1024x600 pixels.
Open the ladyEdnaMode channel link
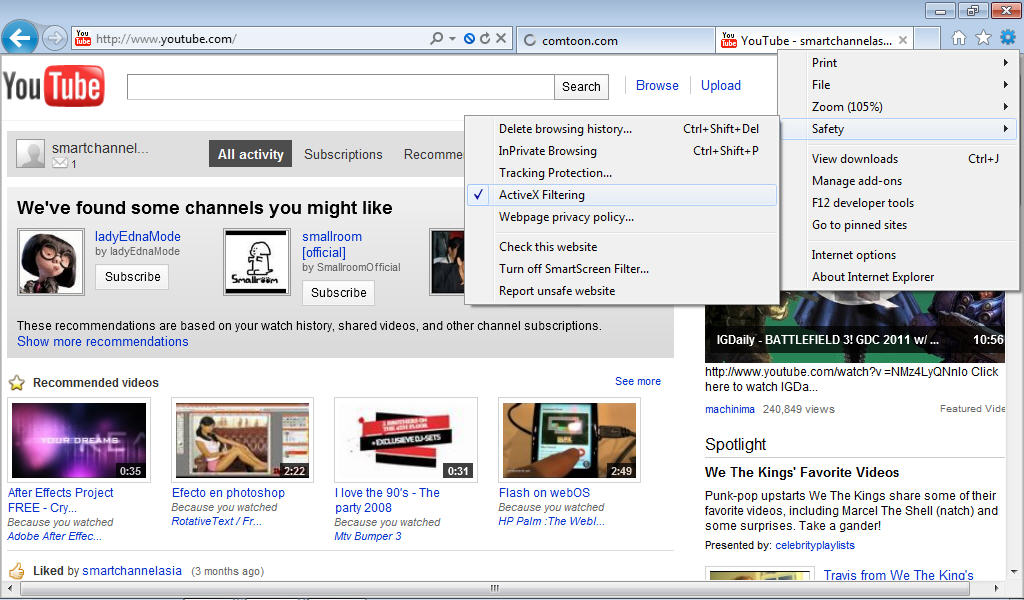(138, 236)
